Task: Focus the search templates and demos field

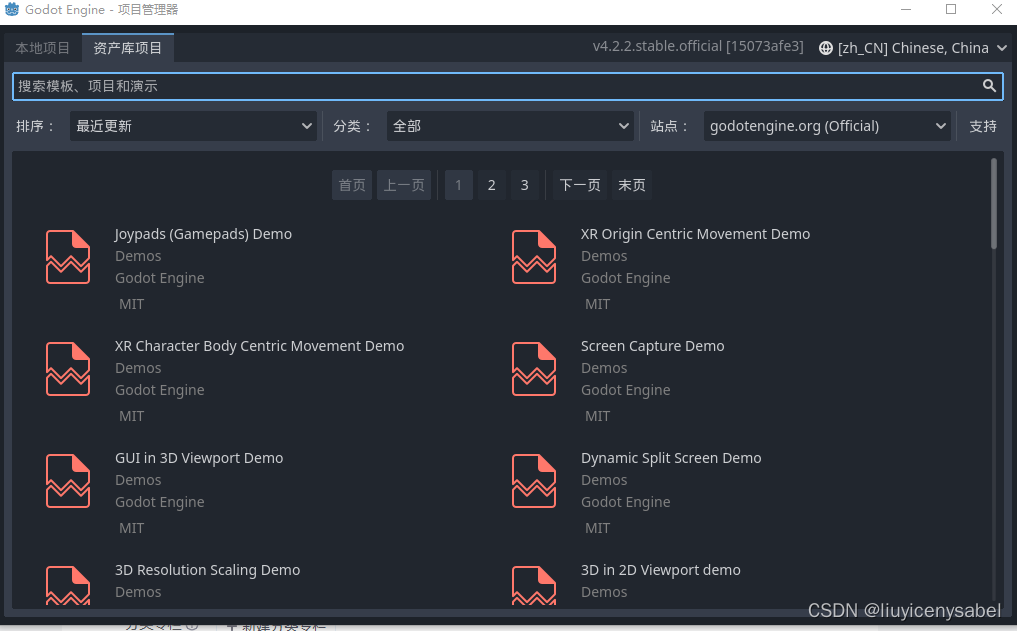Action: point(508,86)
